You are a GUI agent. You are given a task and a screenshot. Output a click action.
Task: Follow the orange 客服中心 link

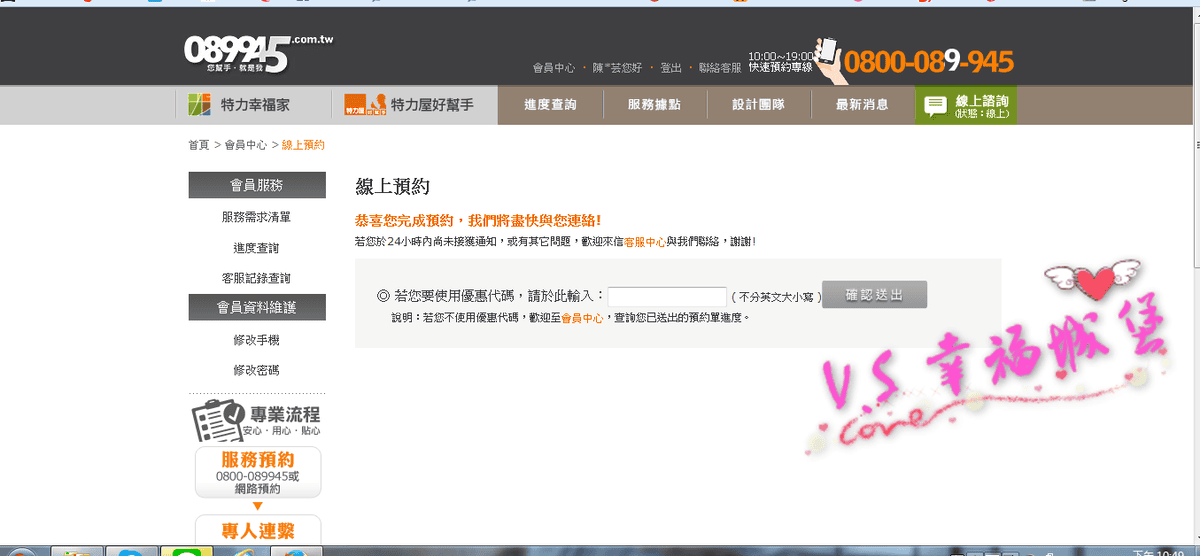point(644,242)
